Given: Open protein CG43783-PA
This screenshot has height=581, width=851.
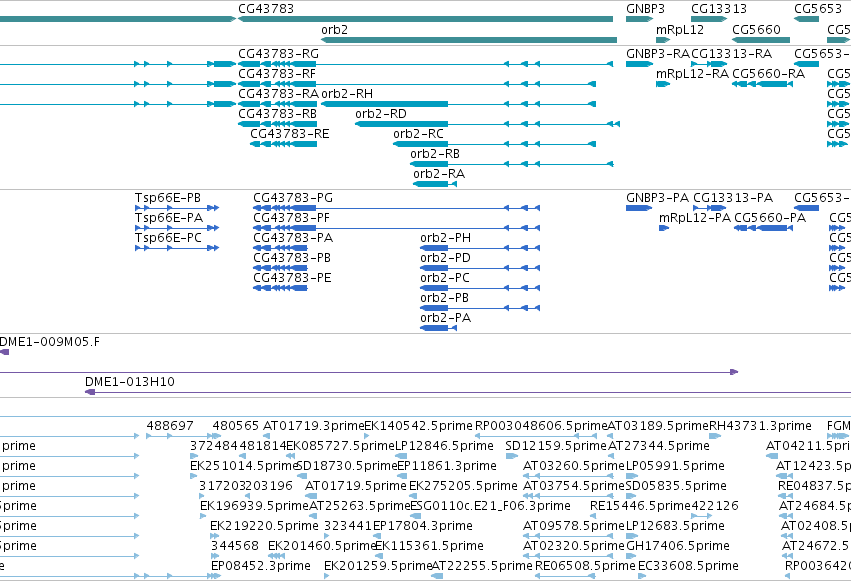Looking at the screenshot, I should tap(293, 238).
